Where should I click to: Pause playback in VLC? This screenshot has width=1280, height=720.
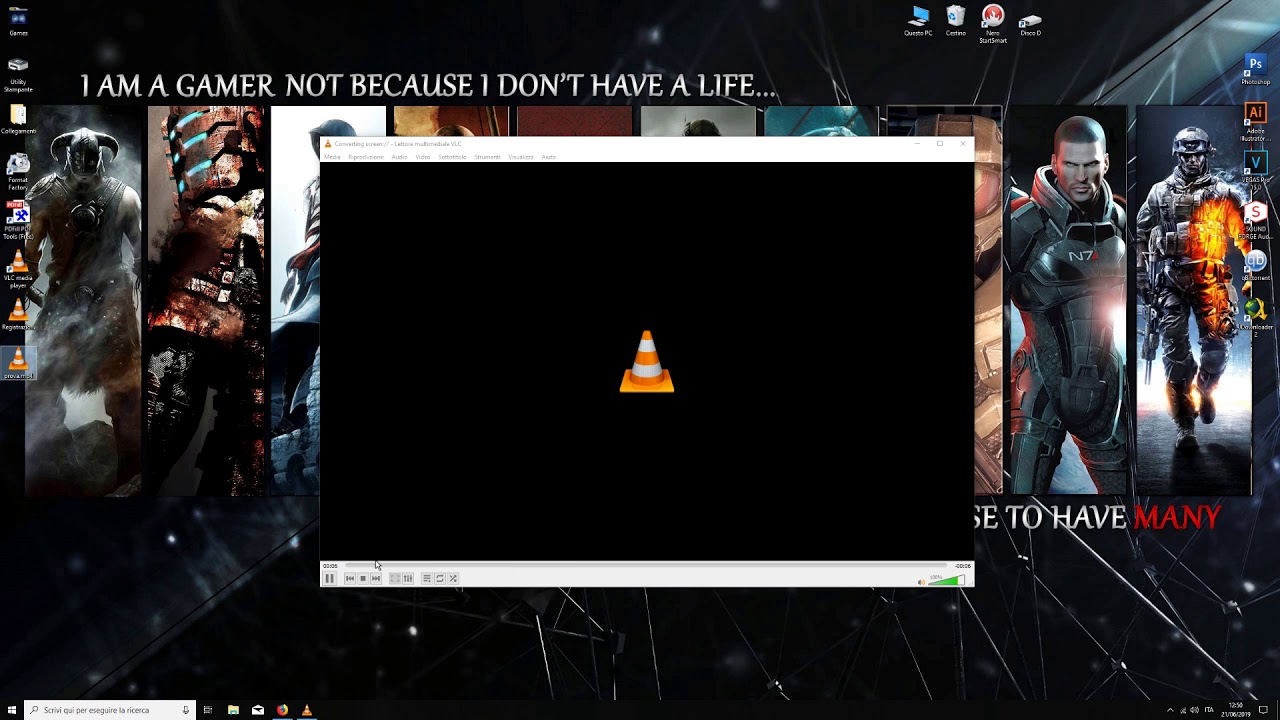click(x=329, y=578)
